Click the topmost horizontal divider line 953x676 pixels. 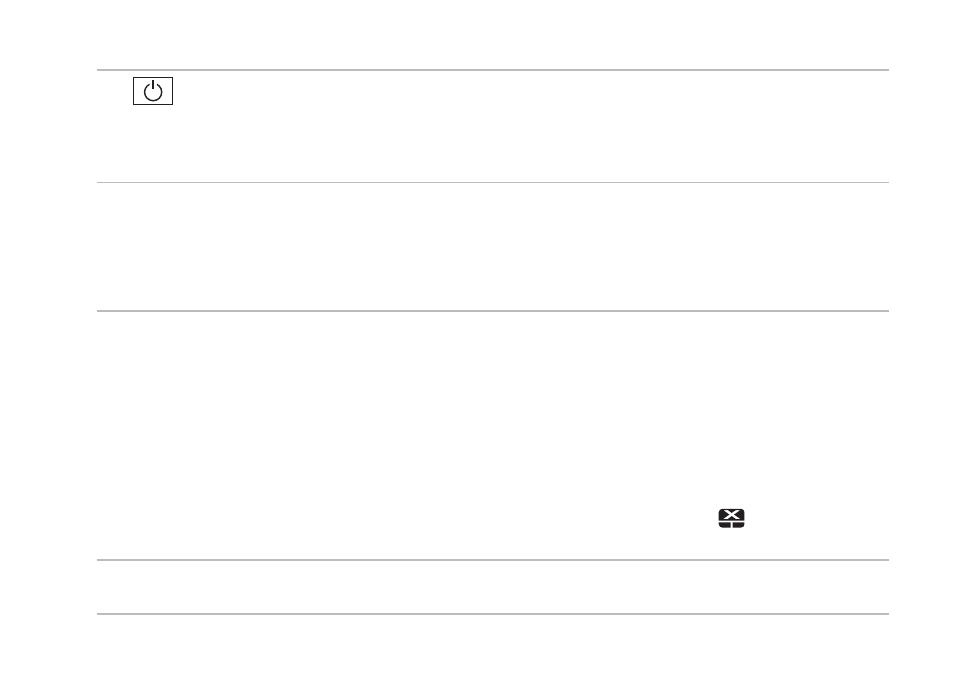pyautogui.click(x=493, y=70)
